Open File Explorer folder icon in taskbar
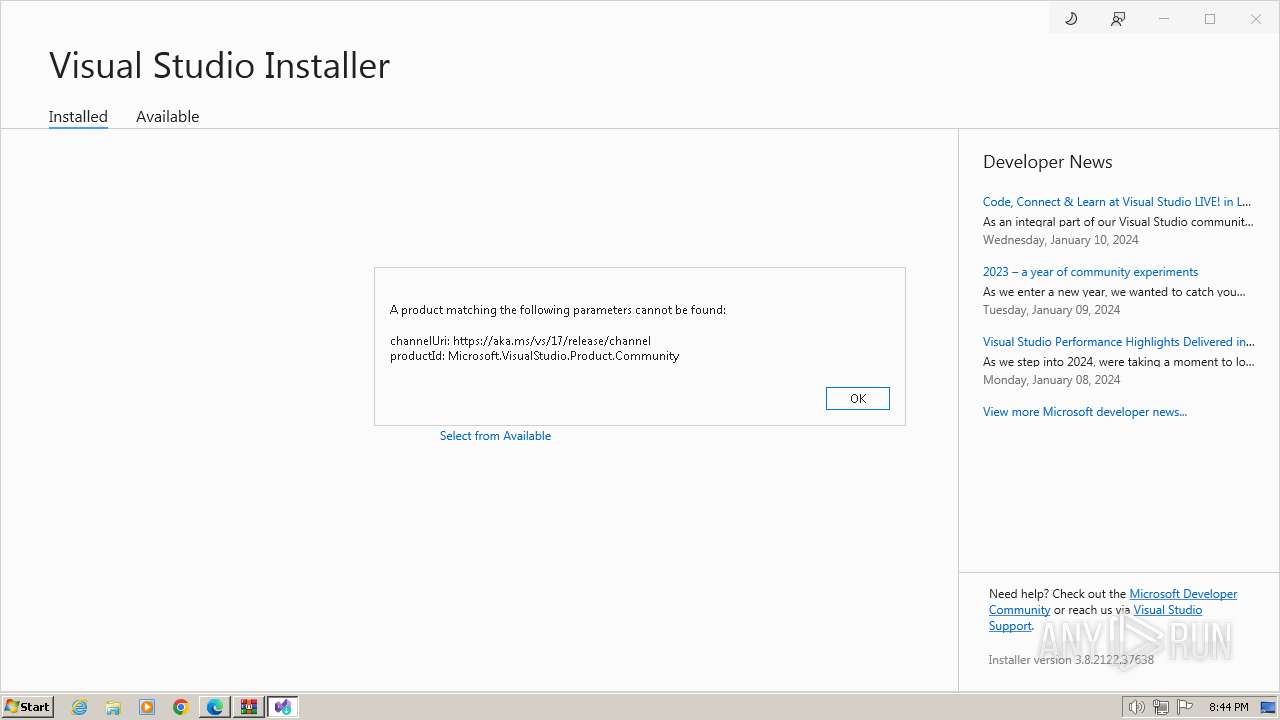This screenshot has width=1280, height=720. click(x=113, y=707)
